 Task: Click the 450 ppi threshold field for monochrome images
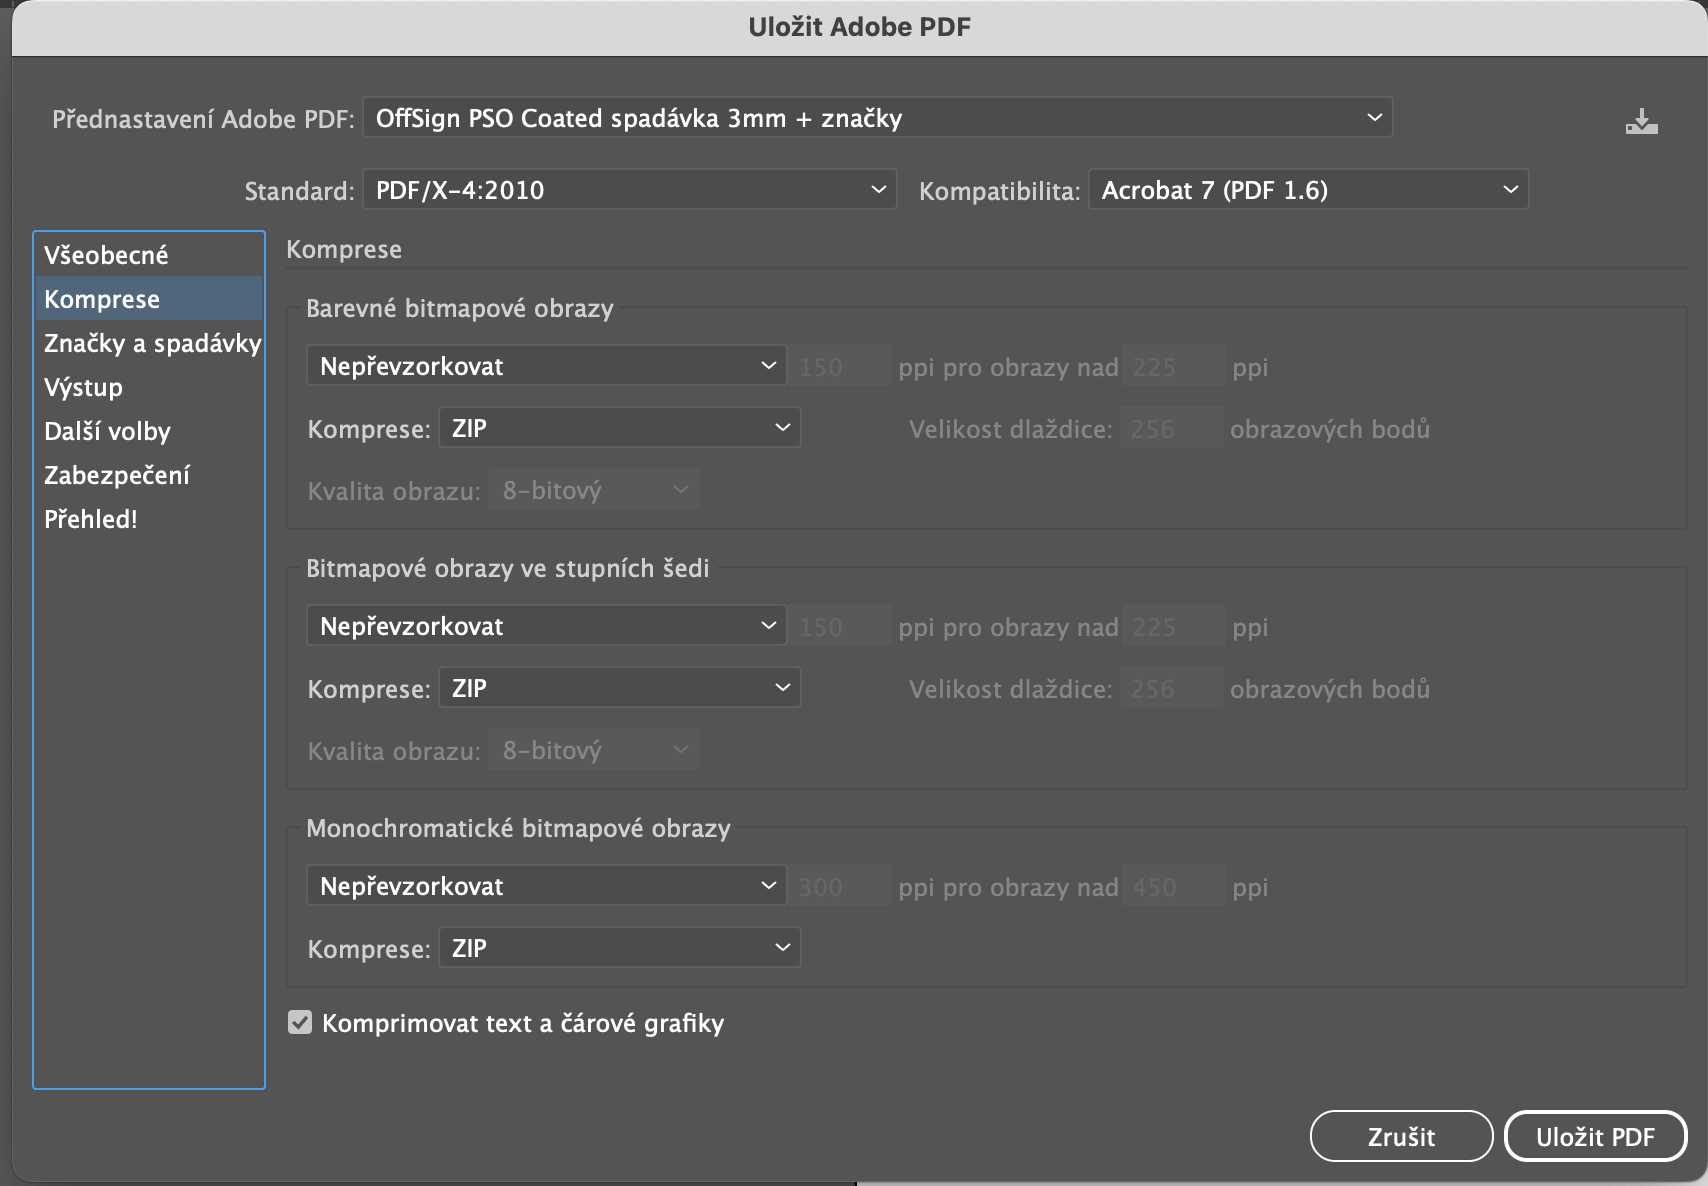point(1173,886)
